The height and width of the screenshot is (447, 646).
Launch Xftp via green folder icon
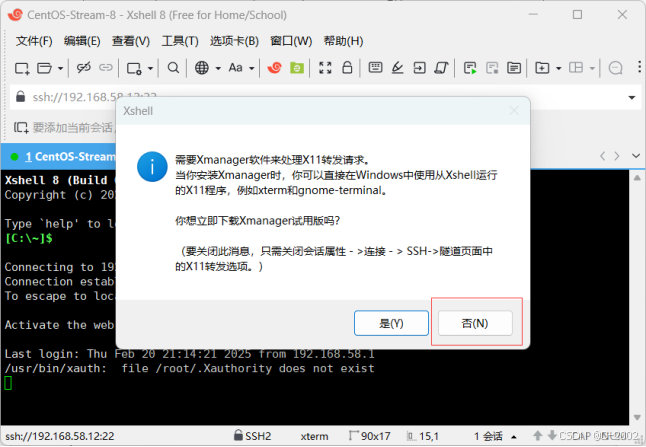point(297,68)
